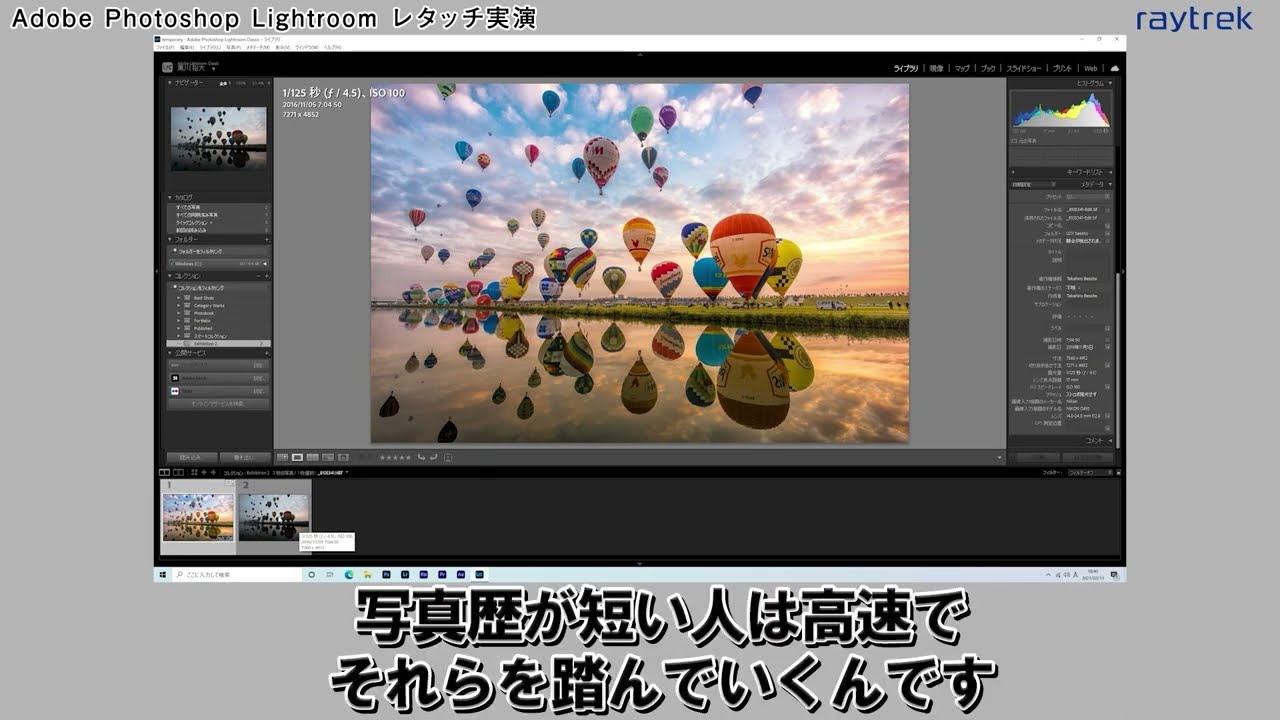Open Premiere Pro from taskbar
This screenshot has height=720, width=1280.
(442, 575)
